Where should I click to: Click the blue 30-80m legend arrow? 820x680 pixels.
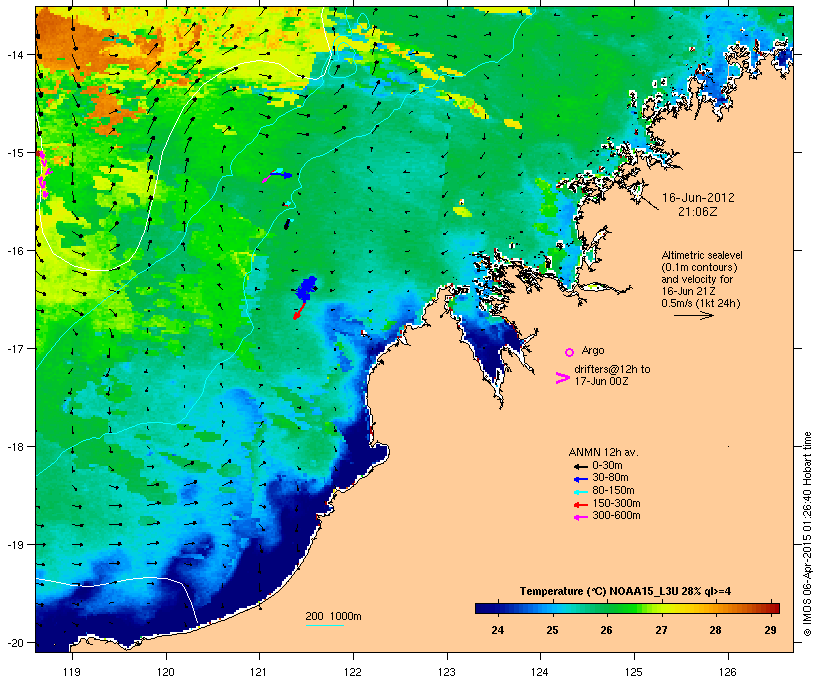pos(580,479)
